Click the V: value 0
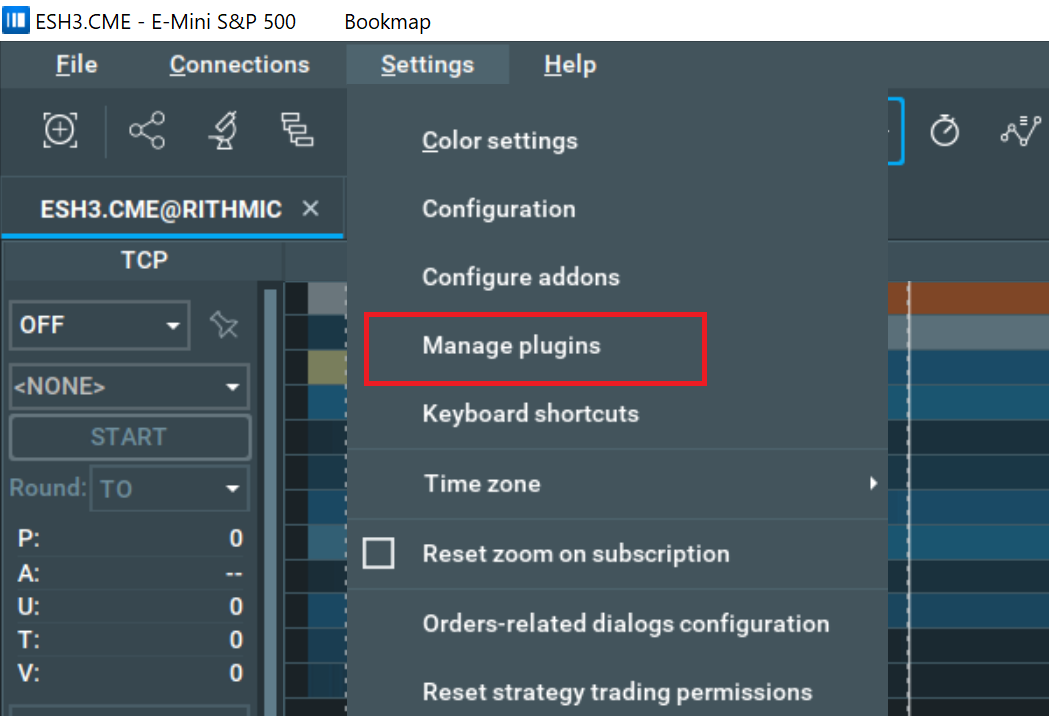 coord(235,673)
